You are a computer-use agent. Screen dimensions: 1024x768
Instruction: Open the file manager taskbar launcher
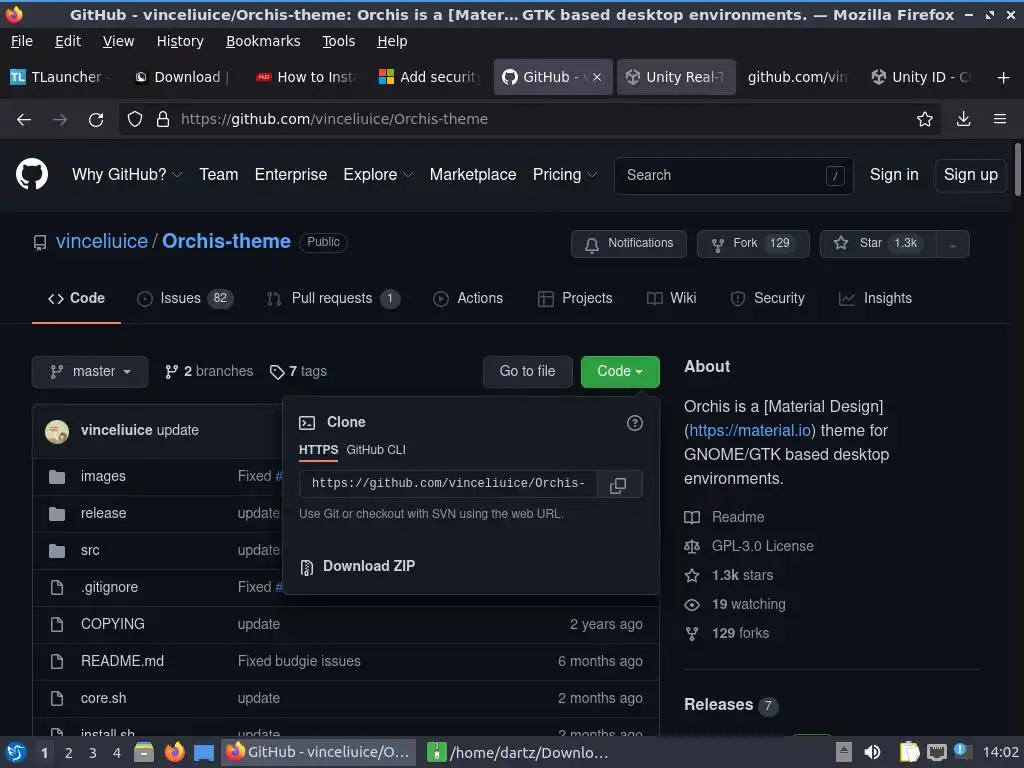click(144, 752)
